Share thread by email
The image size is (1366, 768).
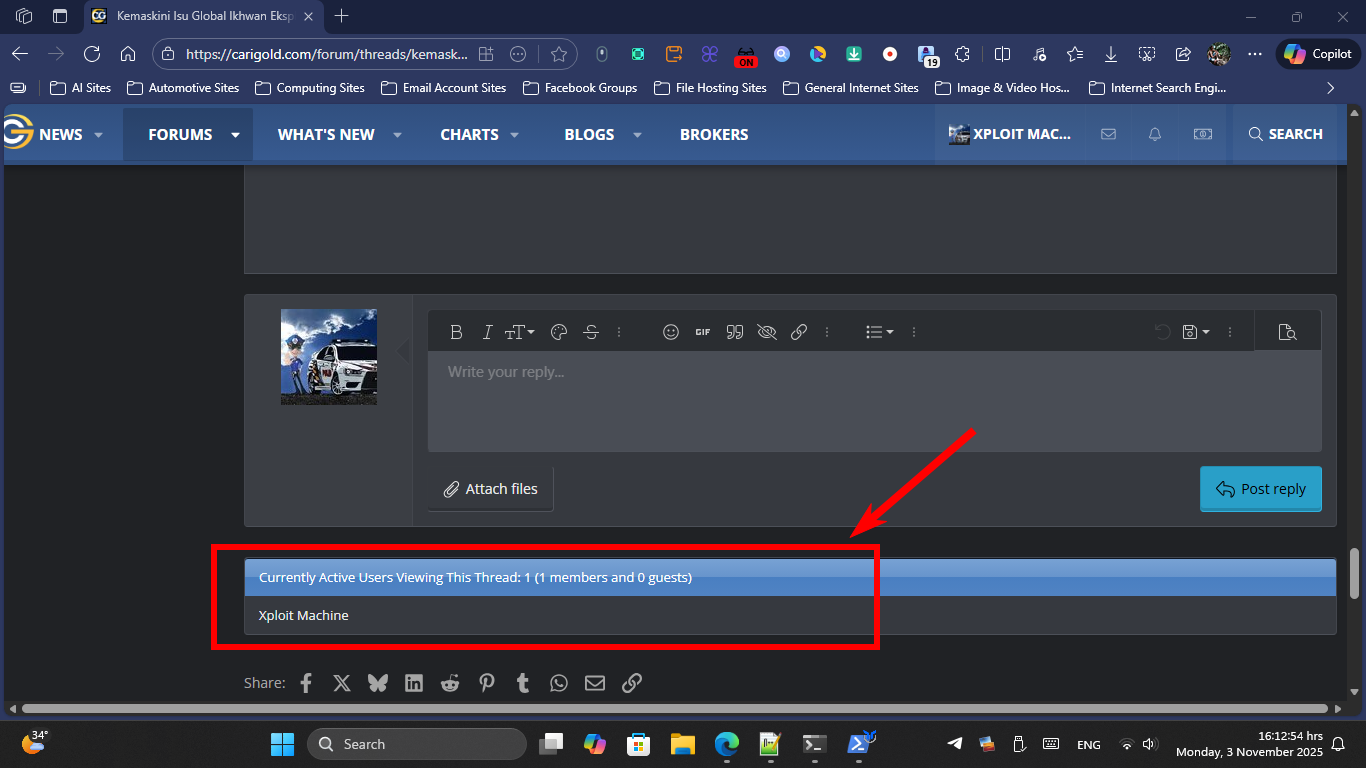[595, 683]
